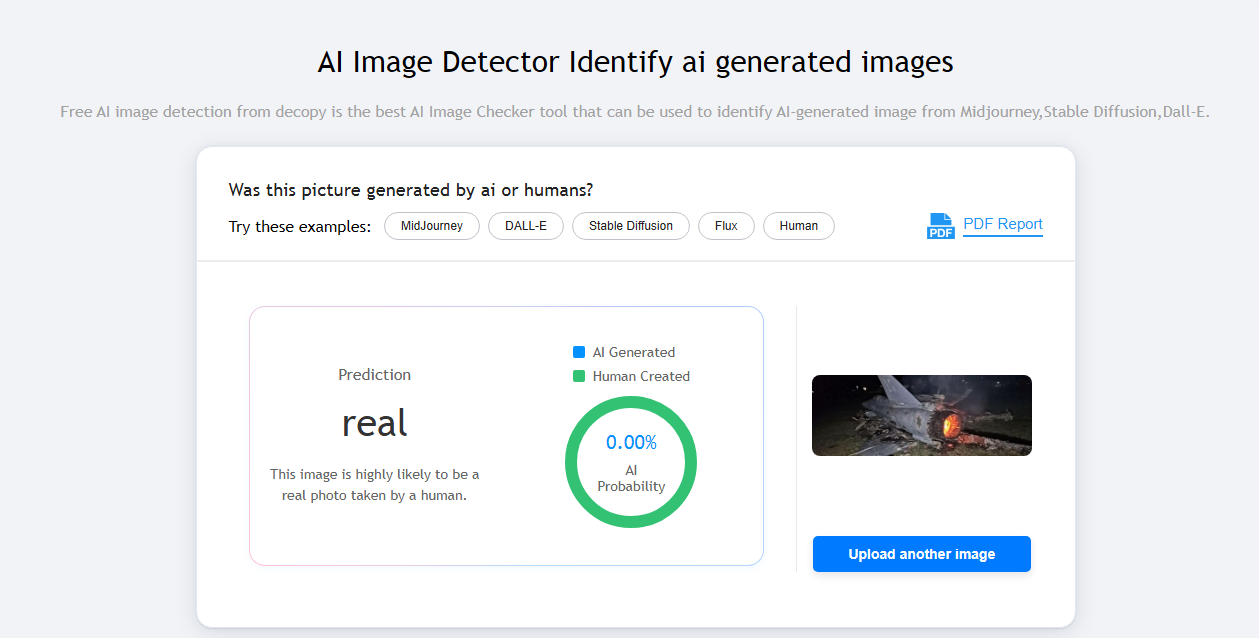Choose the Flux example
This screenshot has height=638, width=1259.
coord(726,226)
